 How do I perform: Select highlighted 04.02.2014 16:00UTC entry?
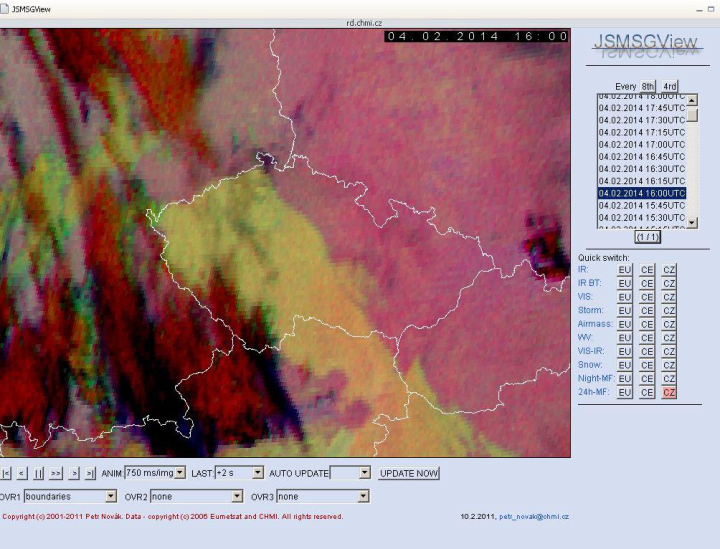pyautogui.click(x=641, y=193)
